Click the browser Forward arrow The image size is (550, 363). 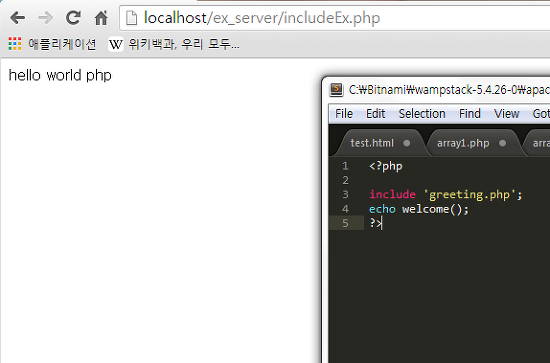coord(45,18)
